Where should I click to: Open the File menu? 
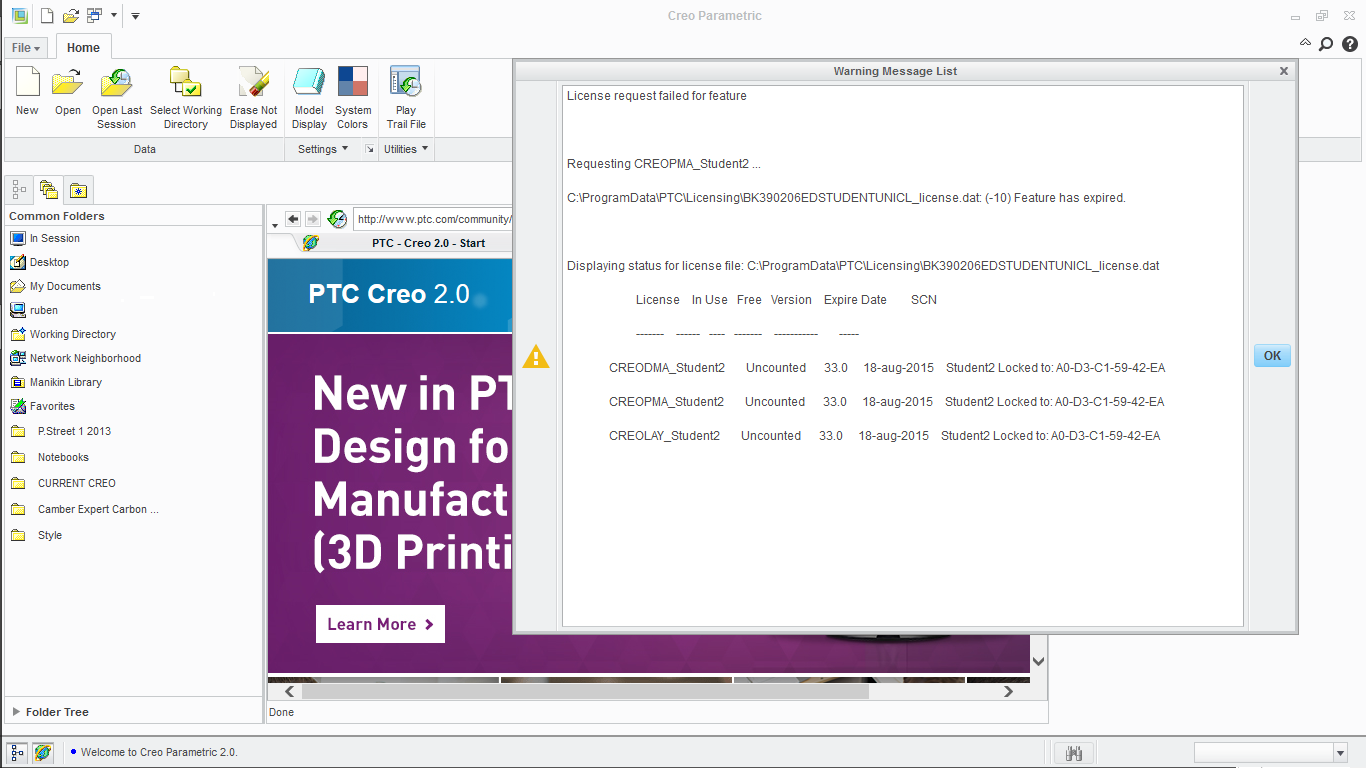27,48
